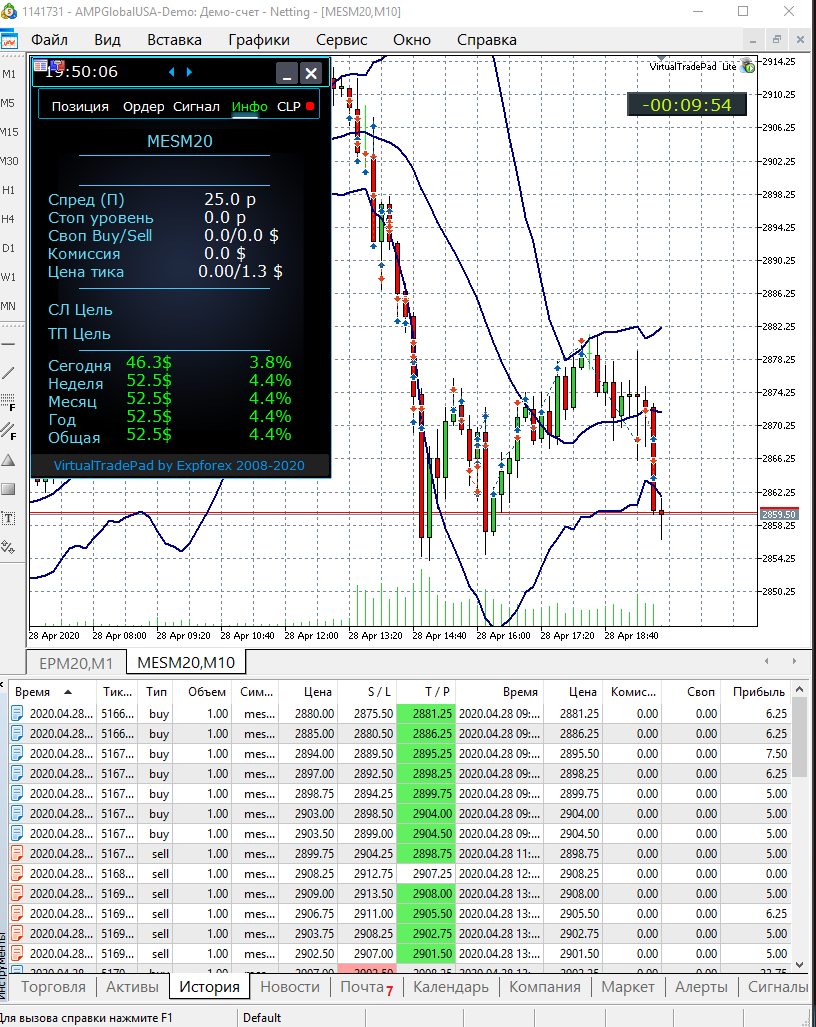
Task: Select the arrows and check marks tool
Action: click(8, 547)
